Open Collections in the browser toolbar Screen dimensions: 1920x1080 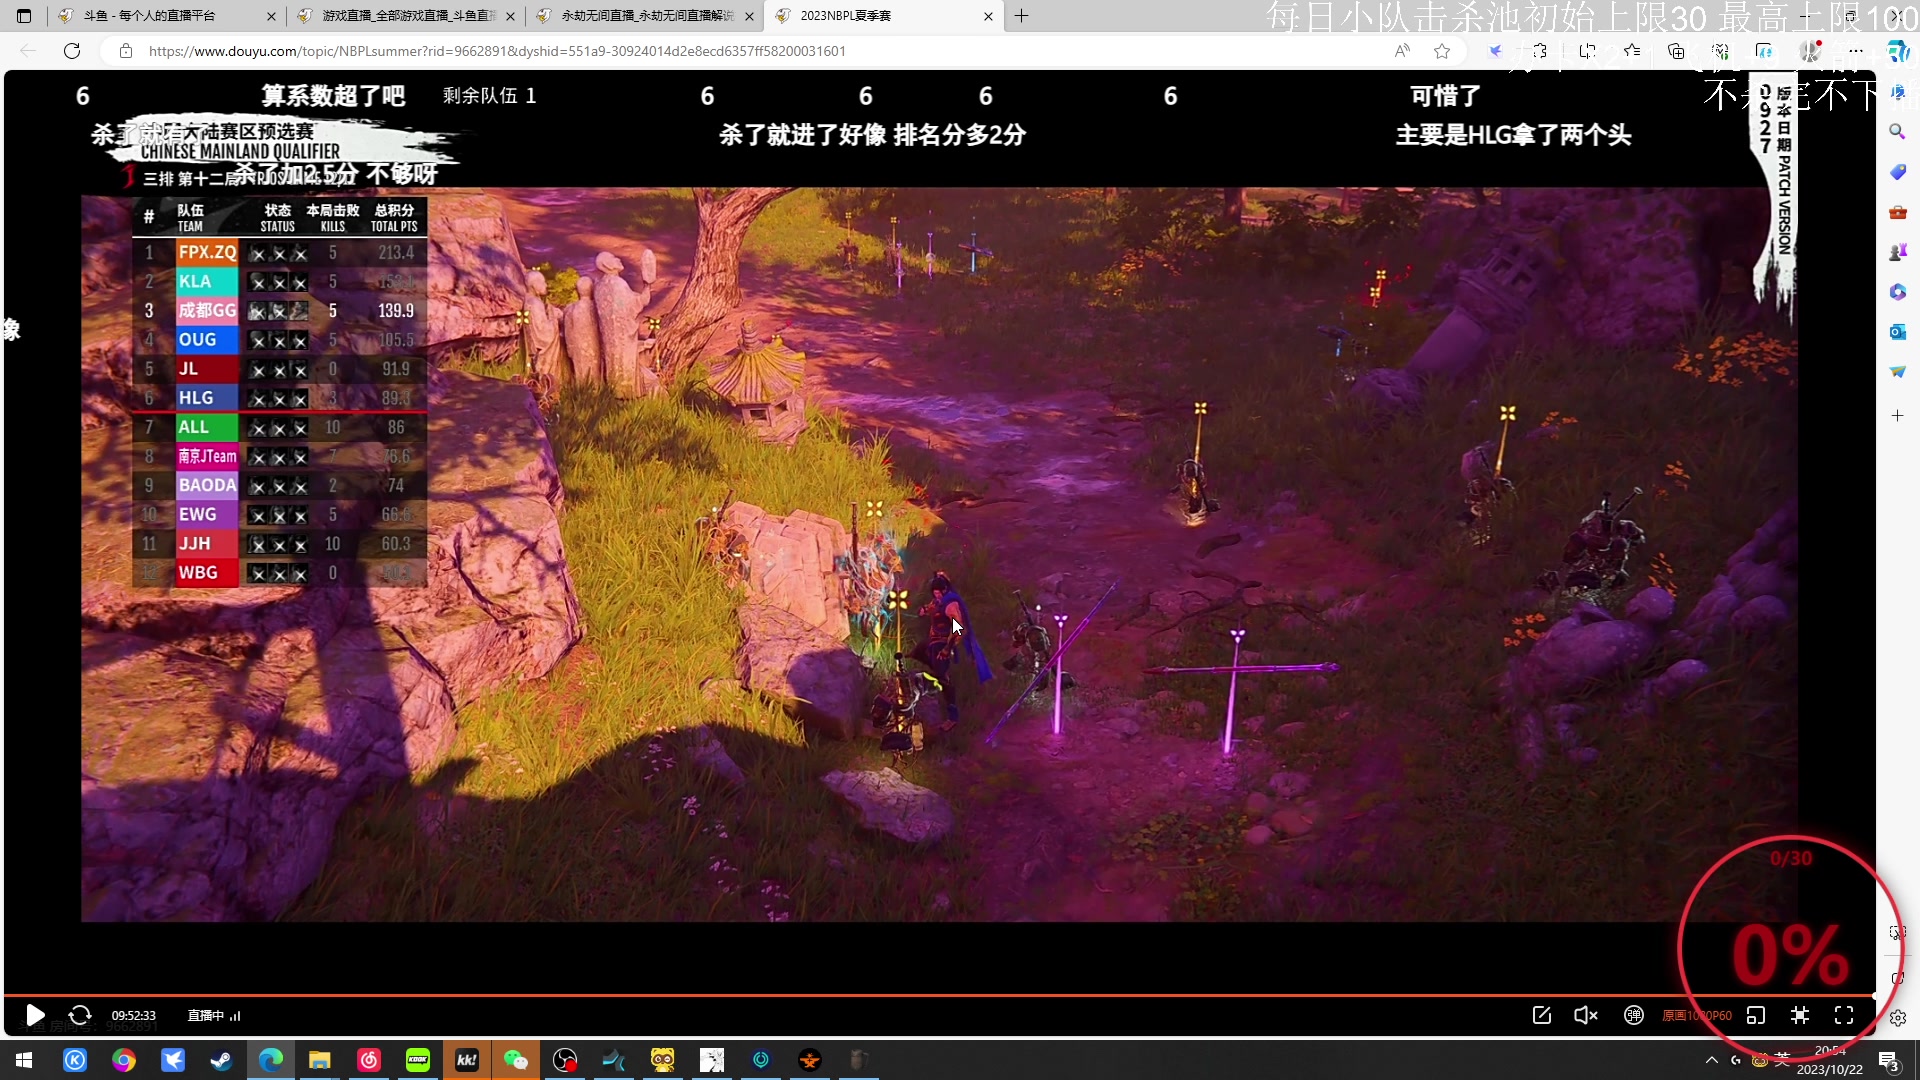1676,51
